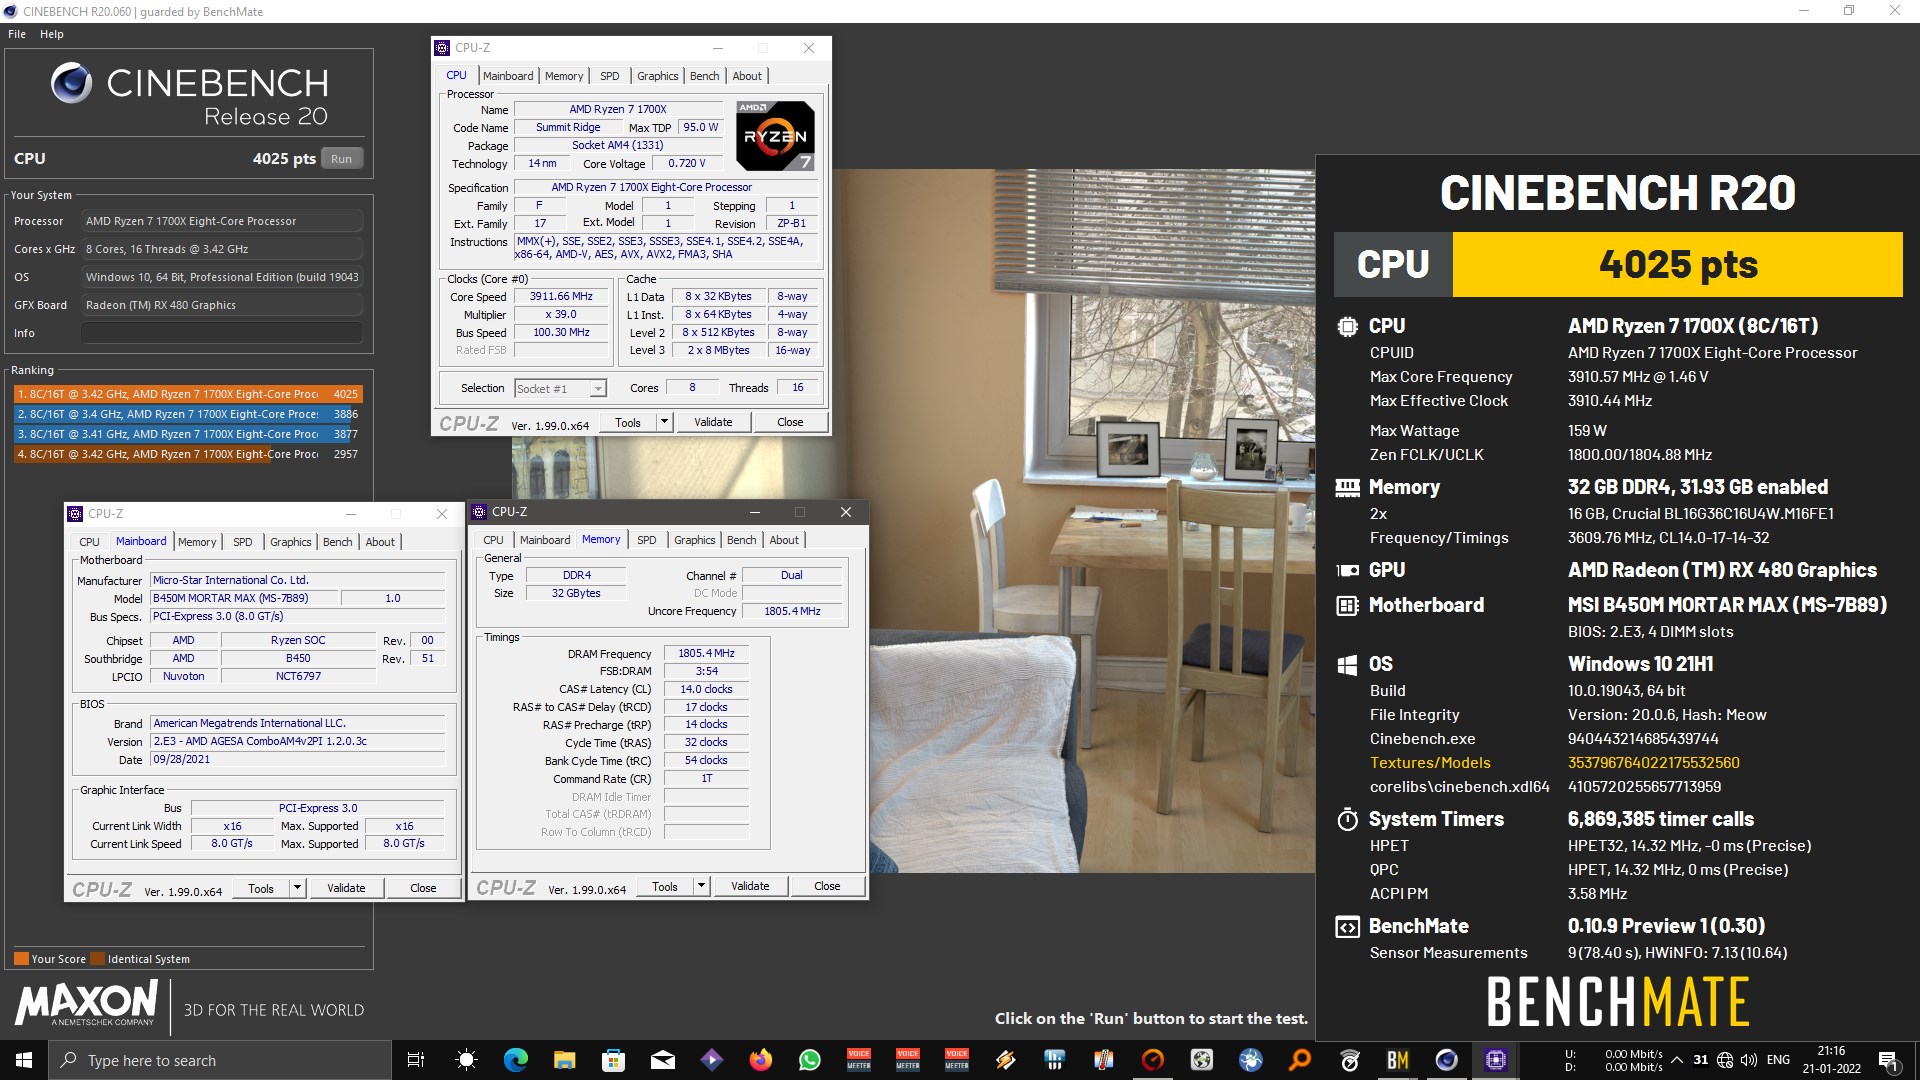Screen dimensions: 1920x1080
Task: Switch to SPD tab in the Memory CPU-Z window
Action: click(647, 540)
